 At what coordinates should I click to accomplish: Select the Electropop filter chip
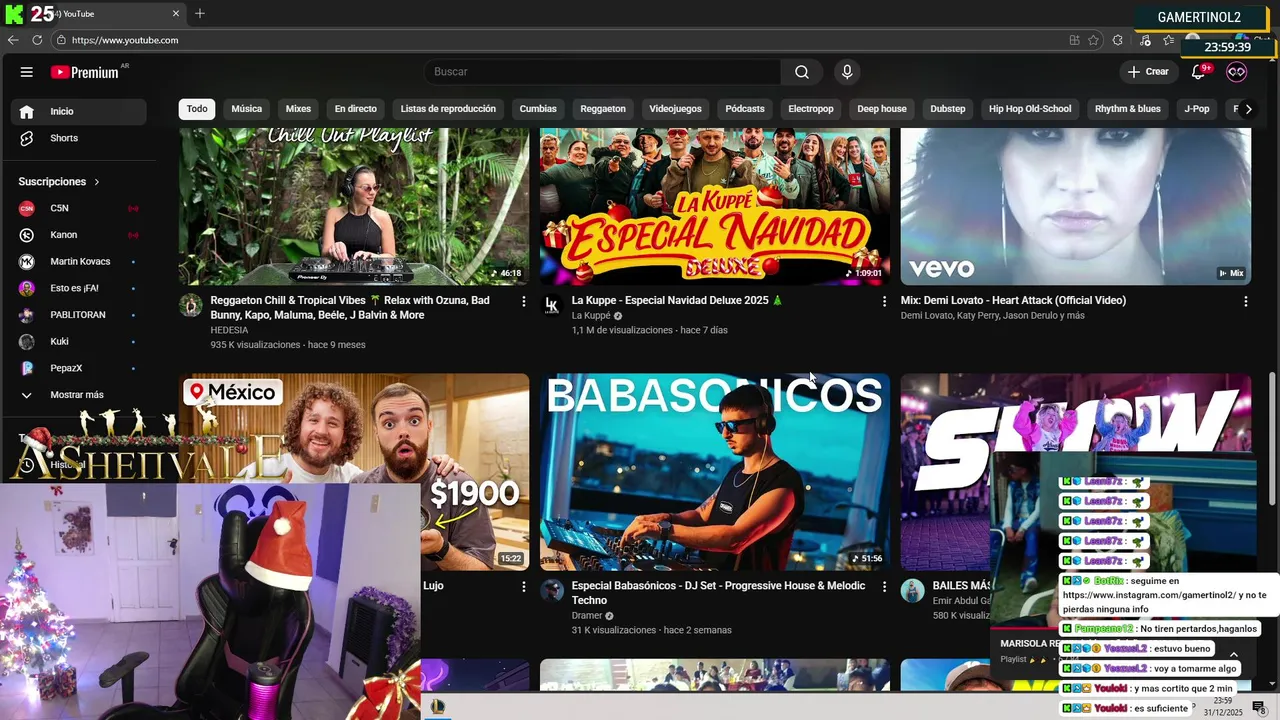(811, 109)
